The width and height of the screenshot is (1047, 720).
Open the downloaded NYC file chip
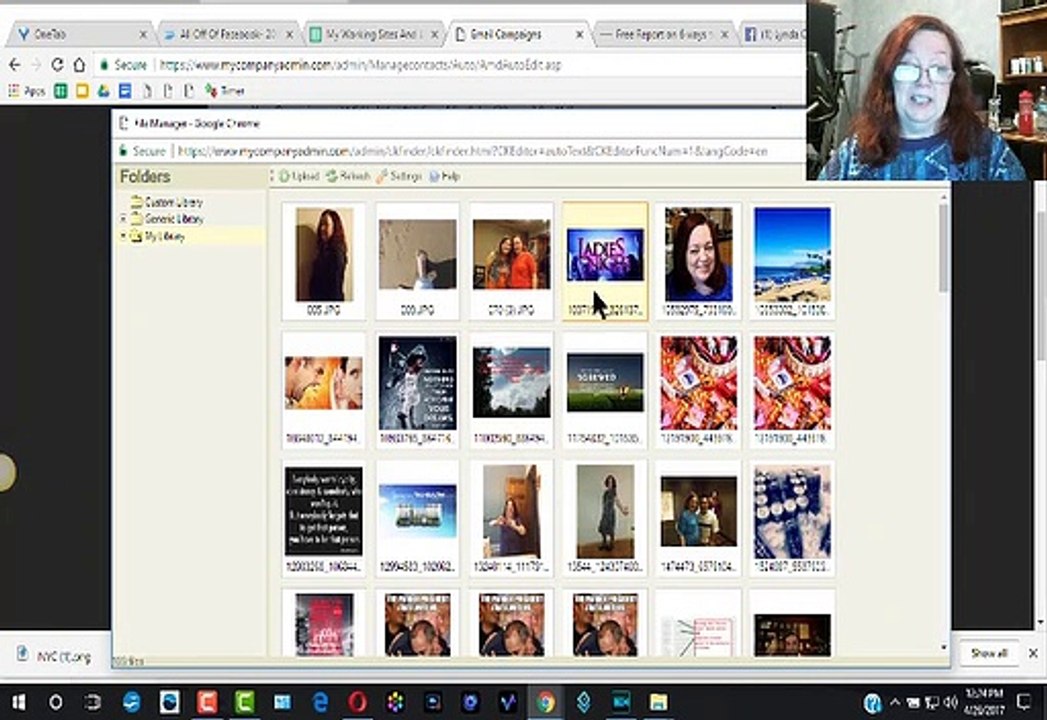pyautogui.click(x=55, y=656)
